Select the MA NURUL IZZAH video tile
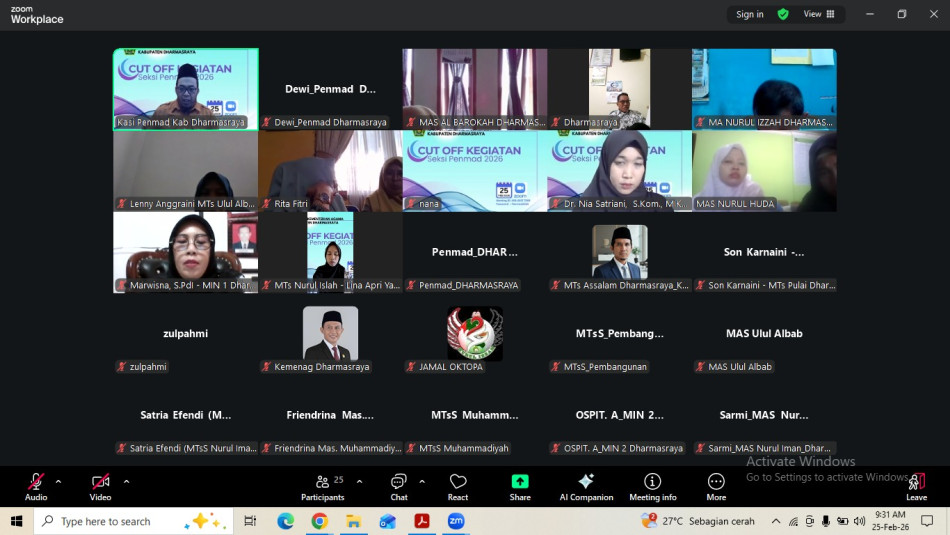This screenshot has width=950, height=535. point(764,89)
